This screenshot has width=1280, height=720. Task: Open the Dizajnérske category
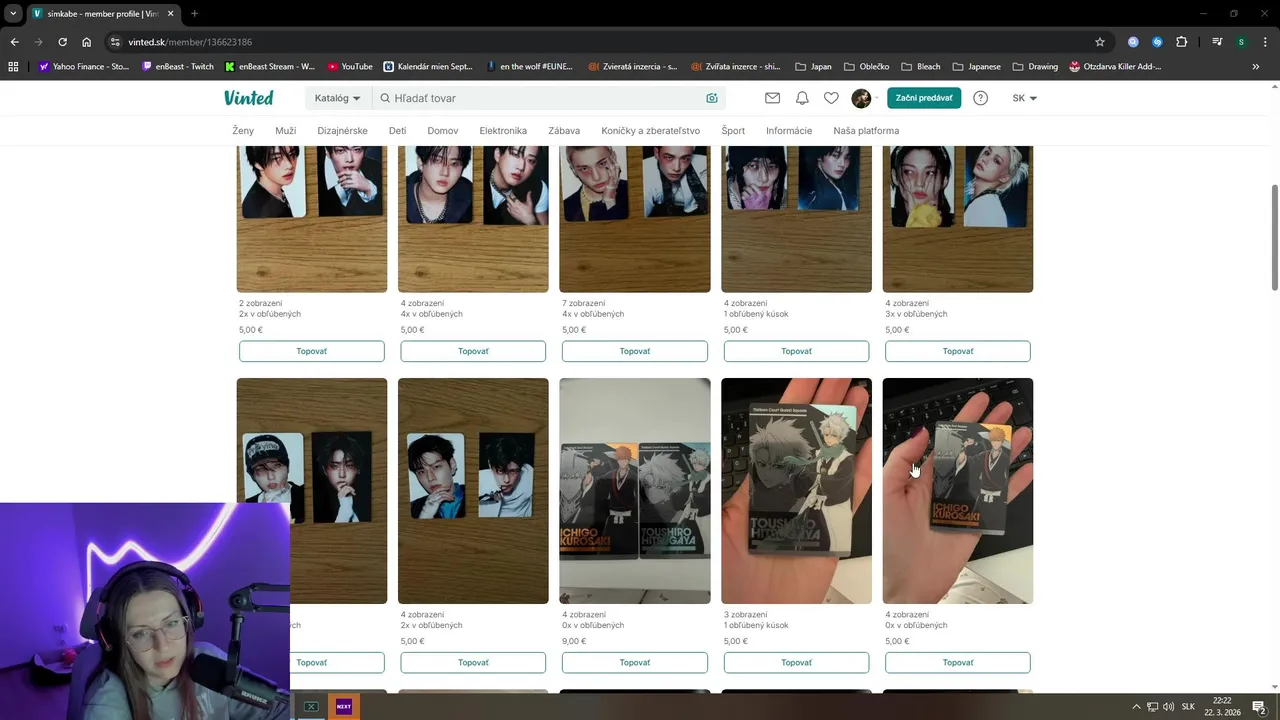click(x=342, y=131)
